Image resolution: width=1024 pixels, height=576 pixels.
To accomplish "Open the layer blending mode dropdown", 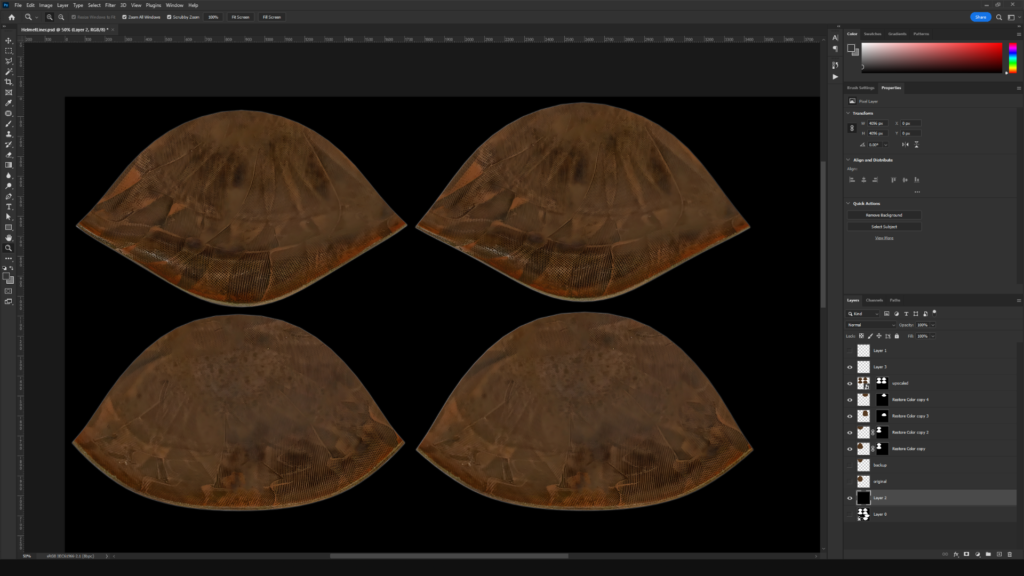I will coord(871,325).
